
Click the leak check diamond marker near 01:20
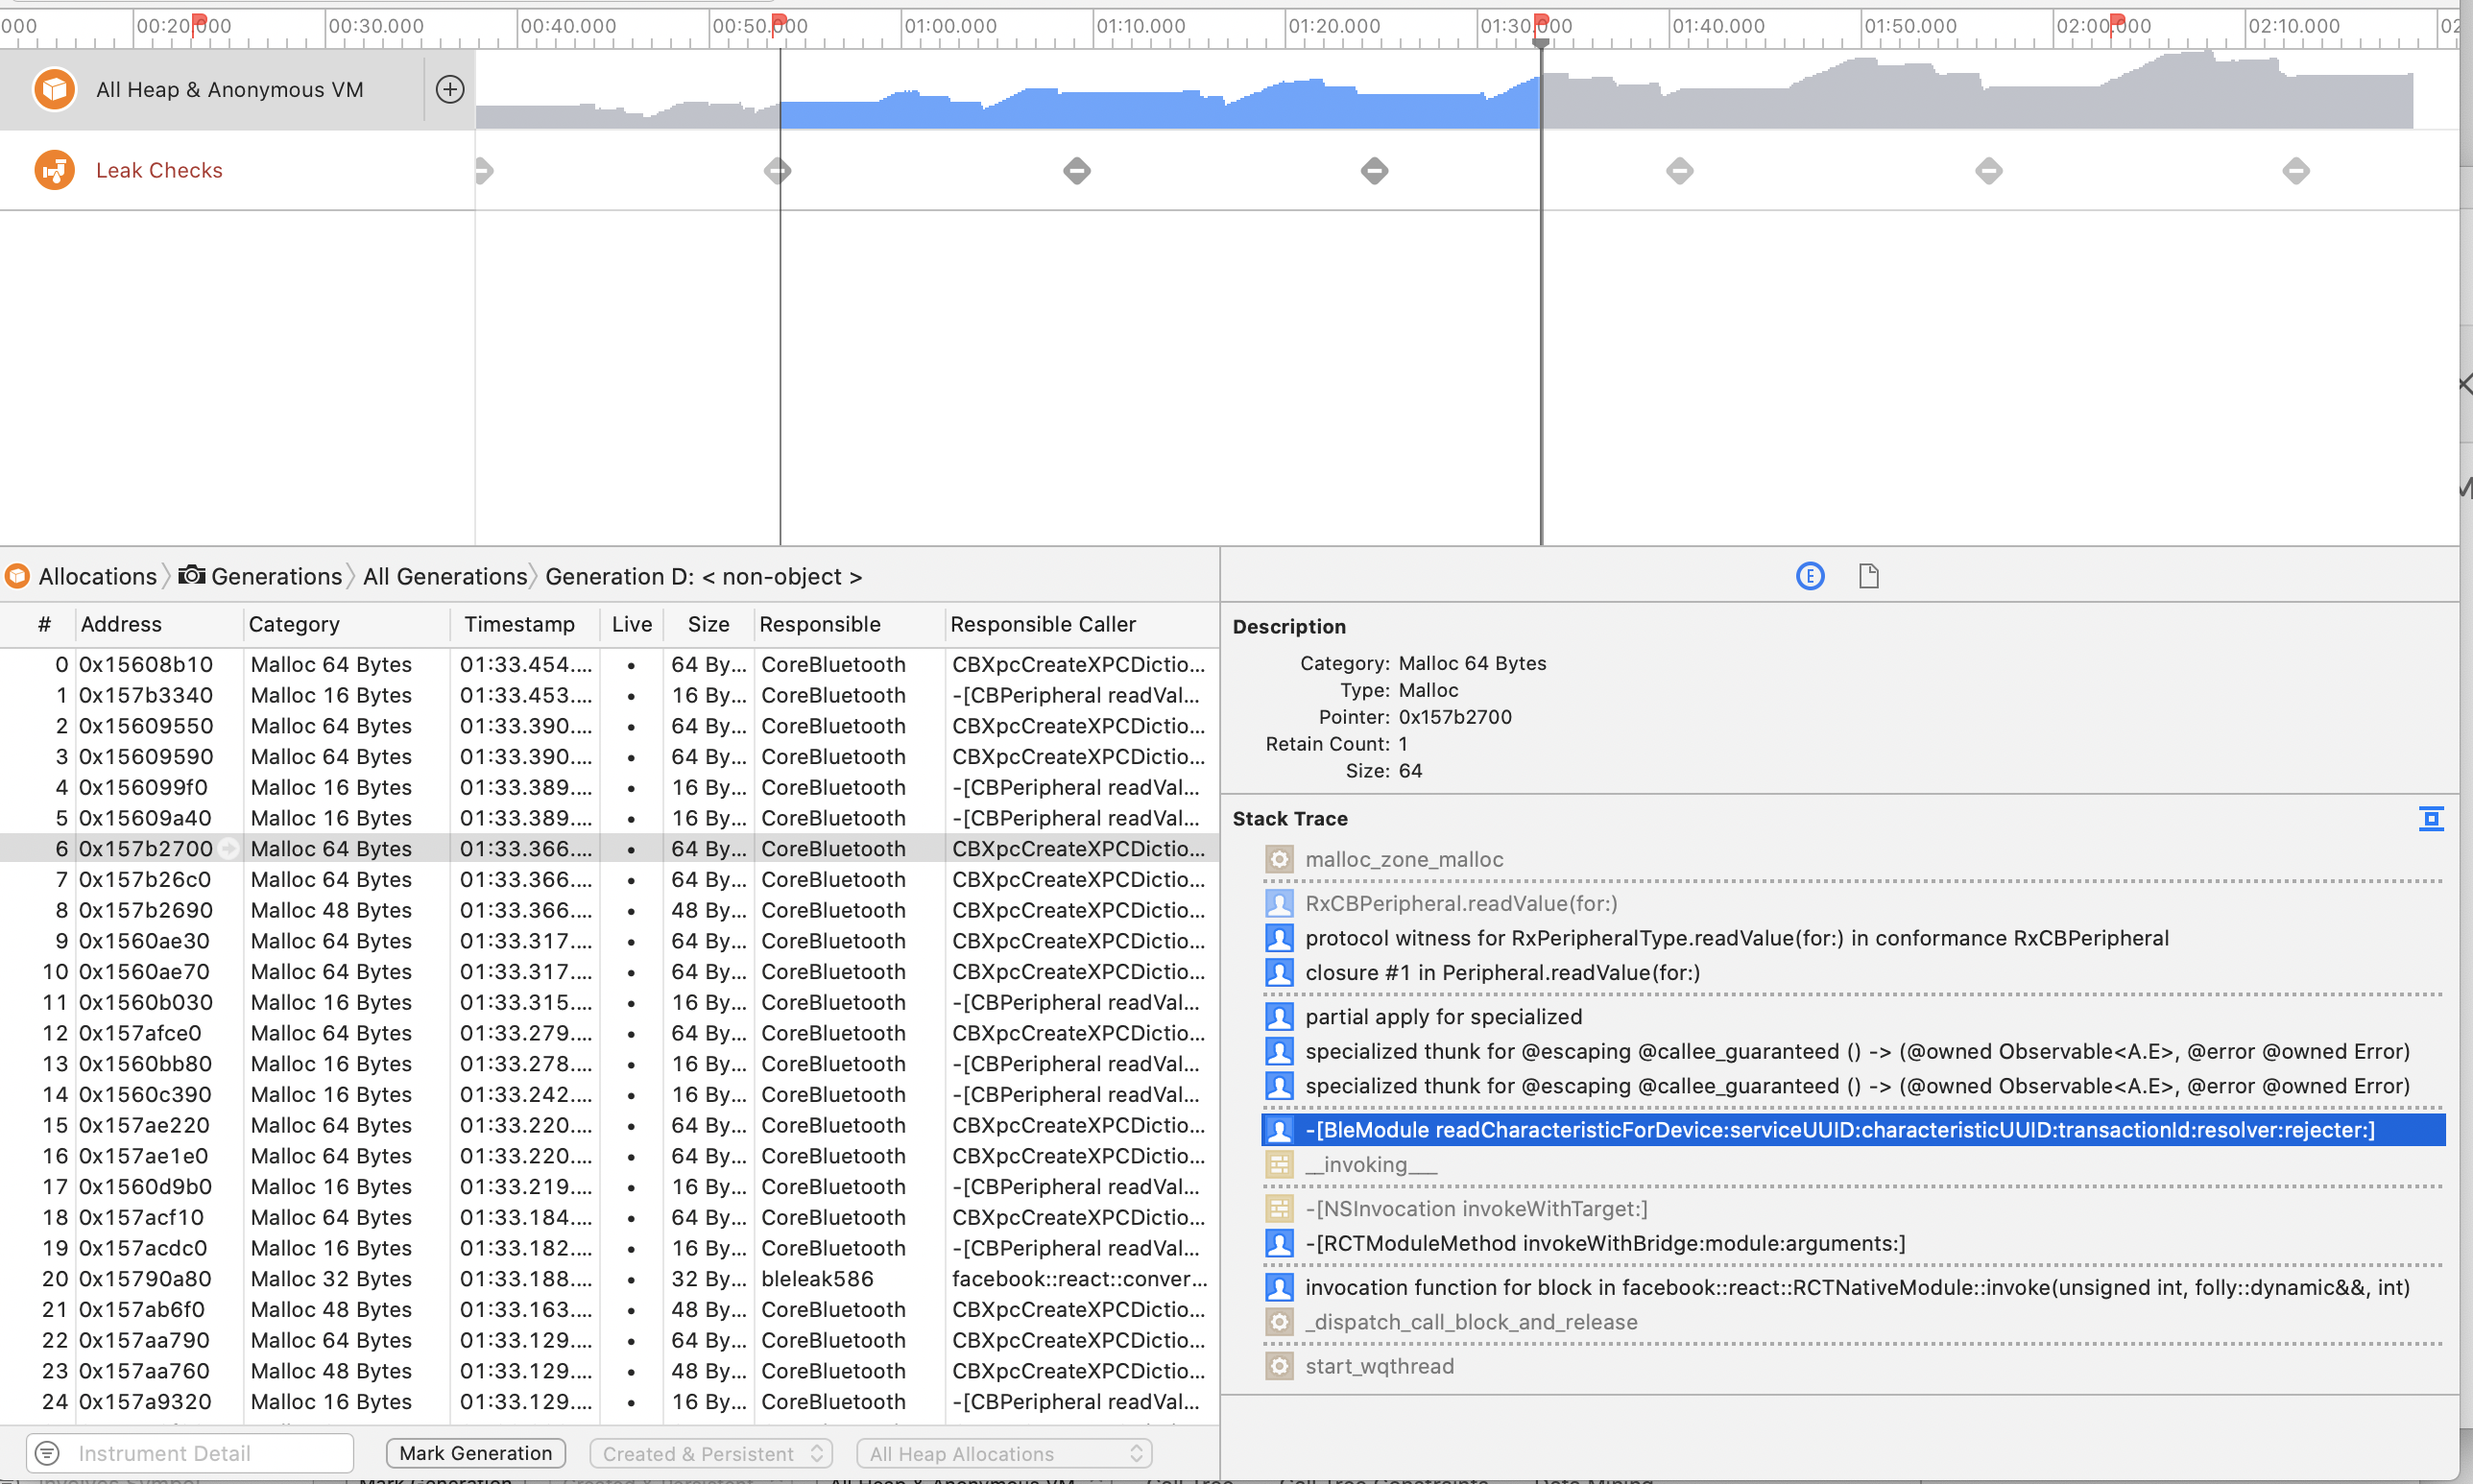1375,170
